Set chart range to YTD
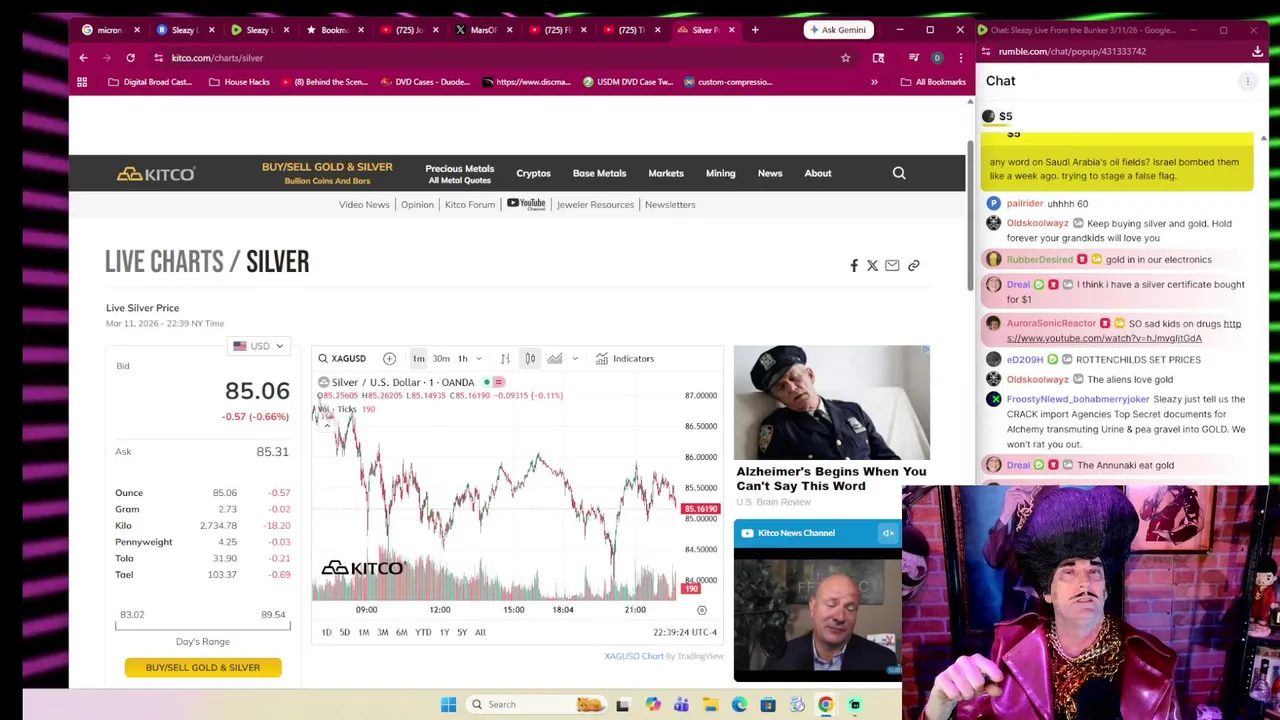Image resolution: width=1280 pixels, height=720 pixels. coord(423,632)
